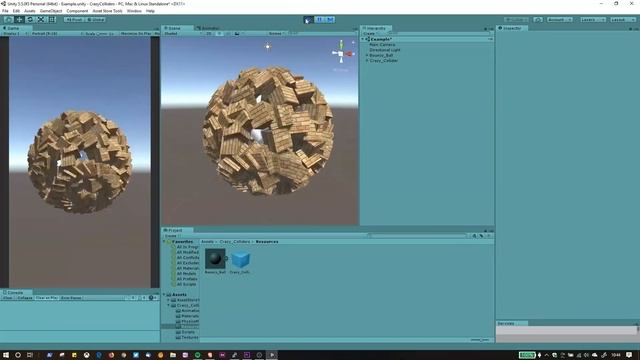640x360 pixels.
Task: Click Crazy_Colliders in the breadcrumb path
Action: [x=235, y=242]
